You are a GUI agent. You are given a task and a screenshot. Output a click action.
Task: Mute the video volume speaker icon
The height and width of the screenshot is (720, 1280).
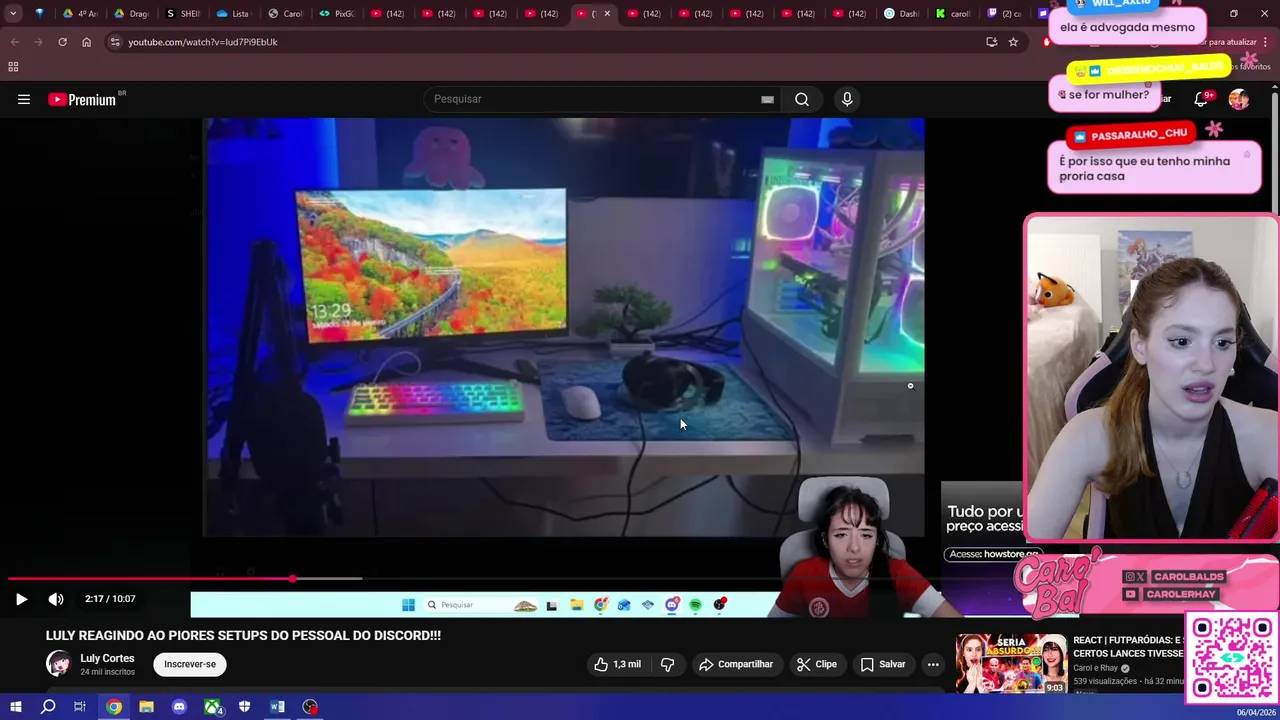(x=56, y=599)
